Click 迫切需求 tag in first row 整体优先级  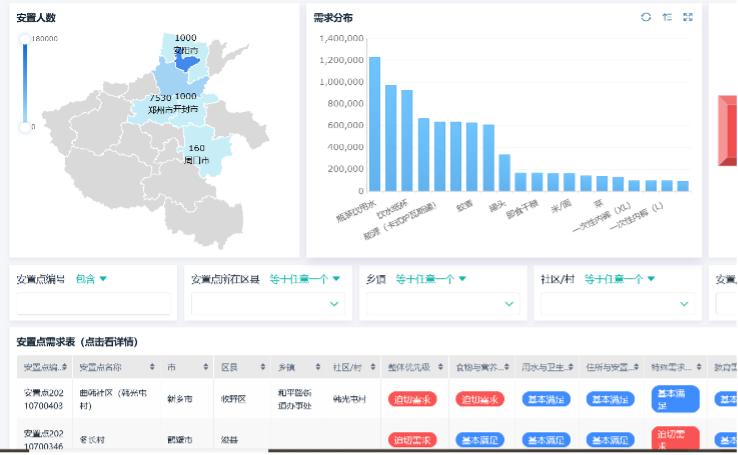412,399
